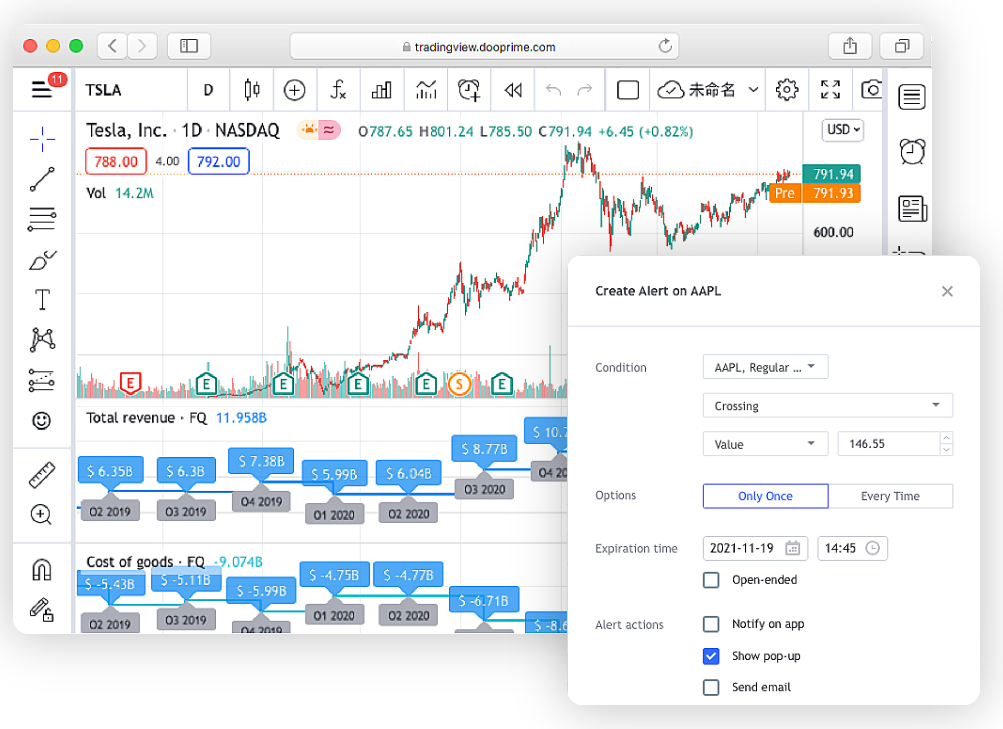This screenshot has height=729, width=1003.
Task: Click the blue 792.00 buy button
Action: click(218, 161)
